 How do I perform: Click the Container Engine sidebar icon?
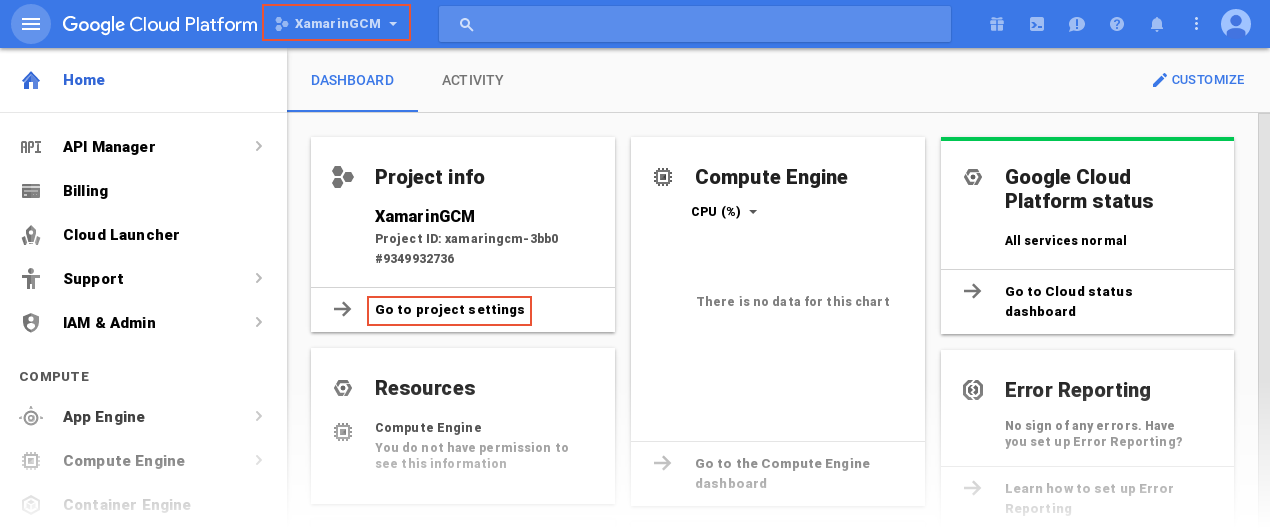(x=31, y=505)
